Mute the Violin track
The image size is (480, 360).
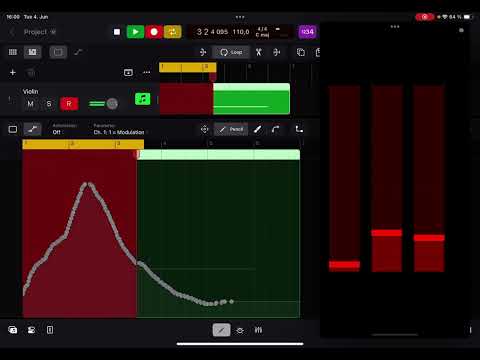point(30,104)
